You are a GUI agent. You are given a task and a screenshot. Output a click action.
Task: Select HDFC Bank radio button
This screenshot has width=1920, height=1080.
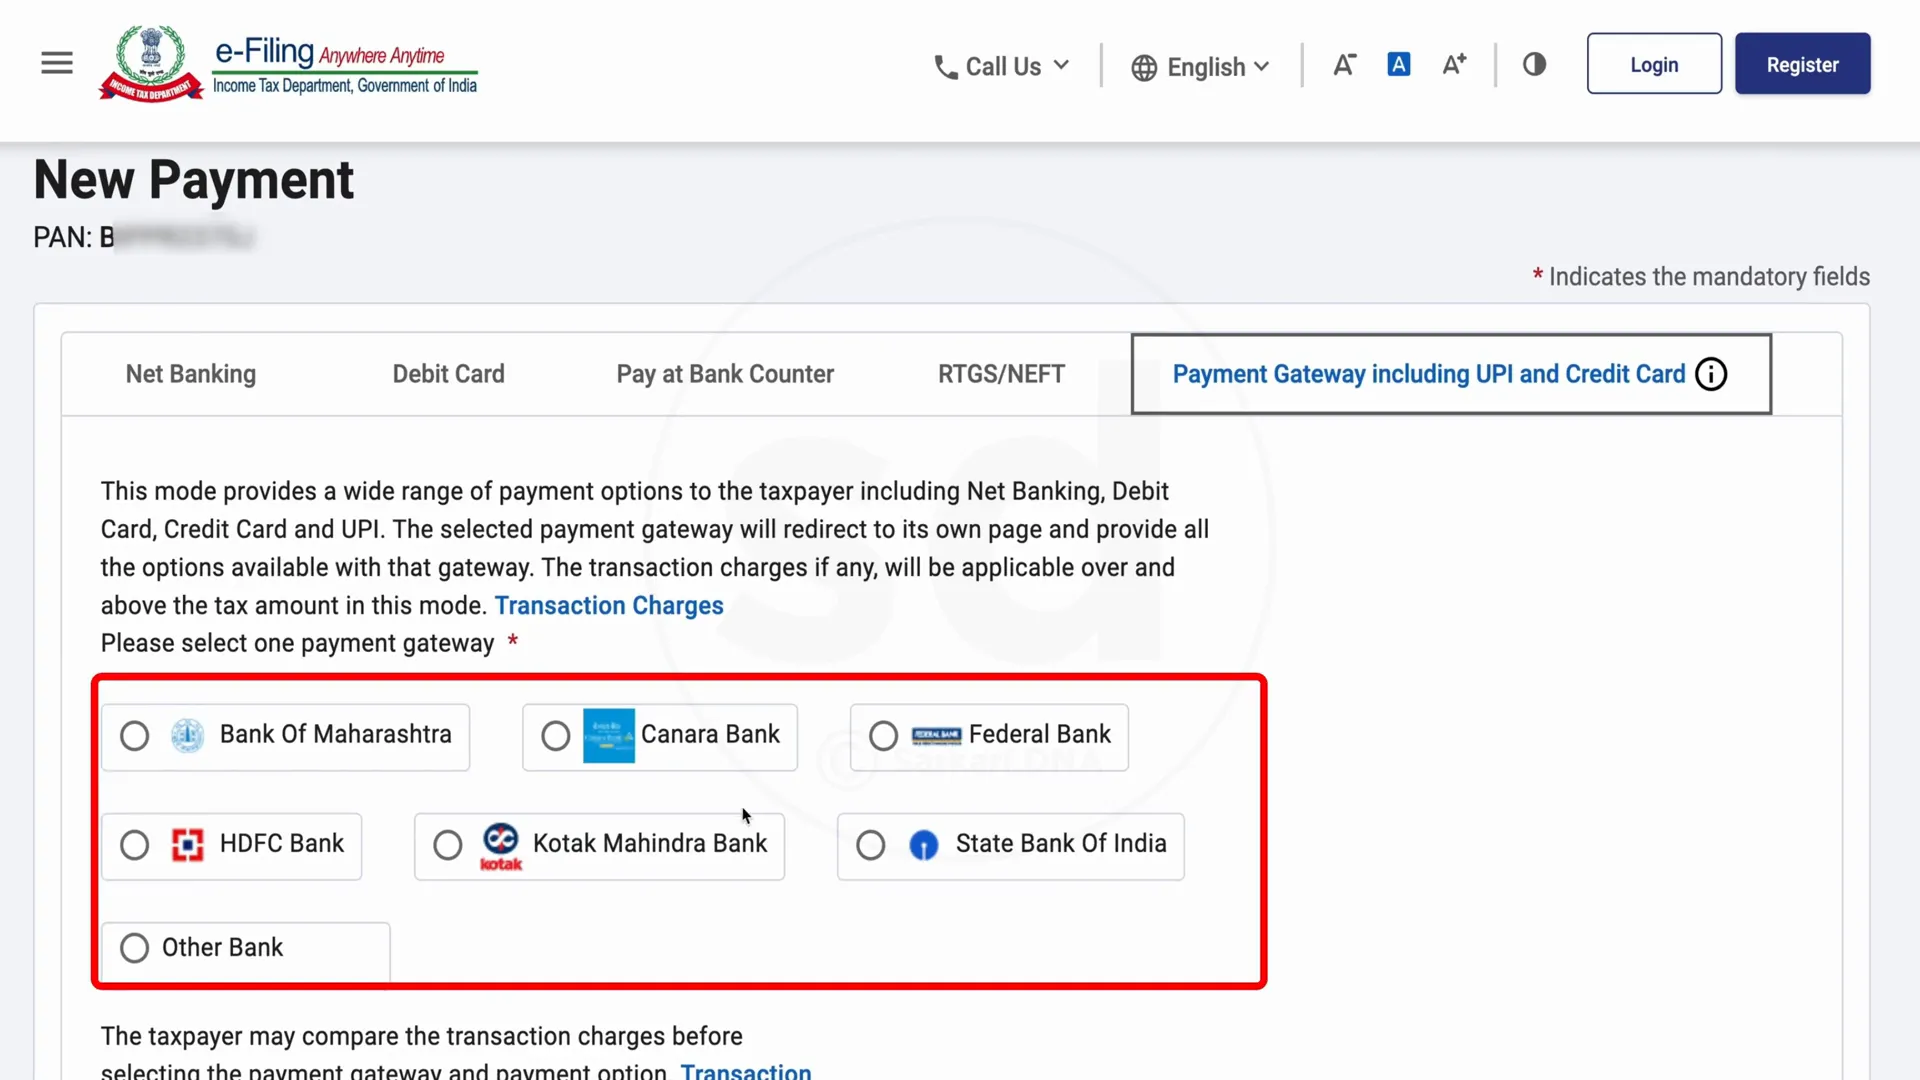(x=134, y=845)
